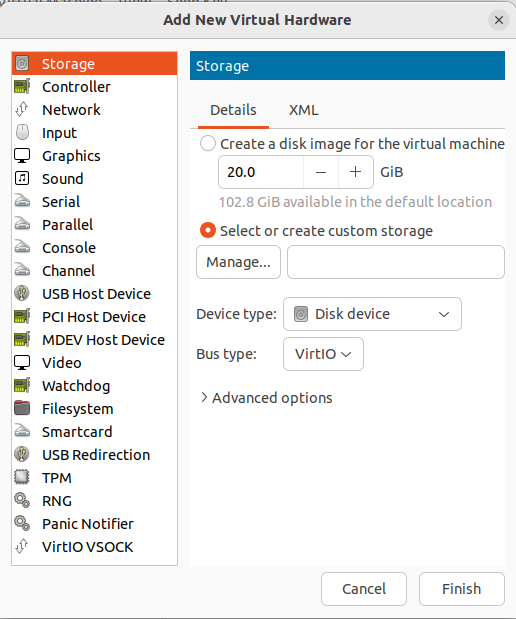Enable Create a disk image radio button
516x619 pixels.
(x=208, y=143)
